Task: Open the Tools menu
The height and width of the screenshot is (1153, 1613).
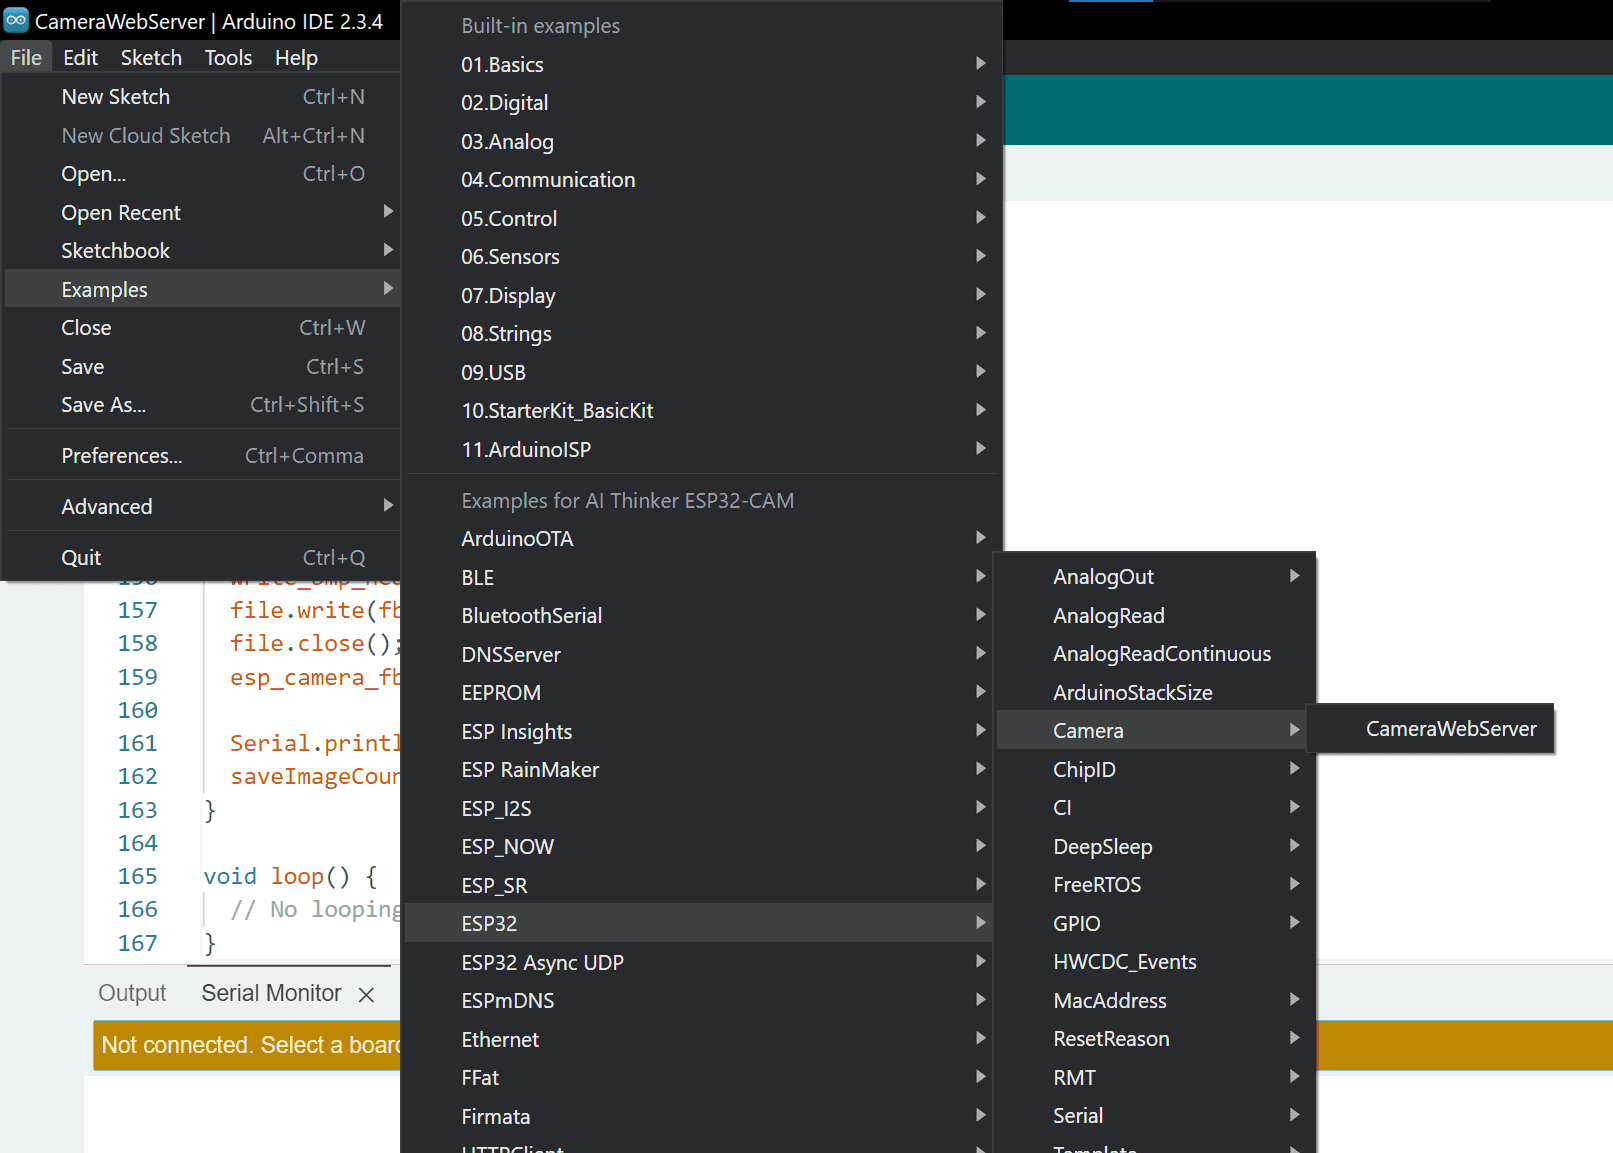Action: (x=228, y=58)
